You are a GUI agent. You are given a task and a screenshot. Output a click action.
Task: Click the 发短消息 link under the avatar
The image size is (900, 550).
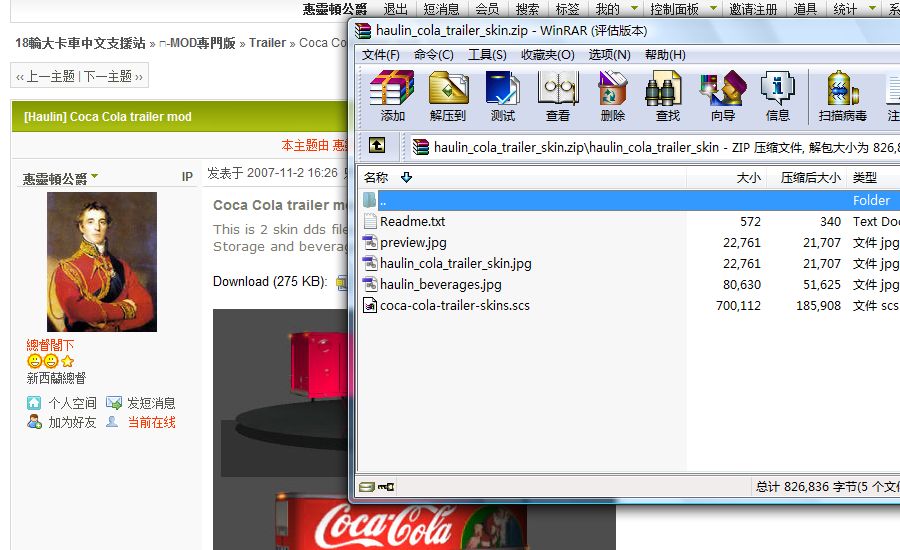point(150,403)
